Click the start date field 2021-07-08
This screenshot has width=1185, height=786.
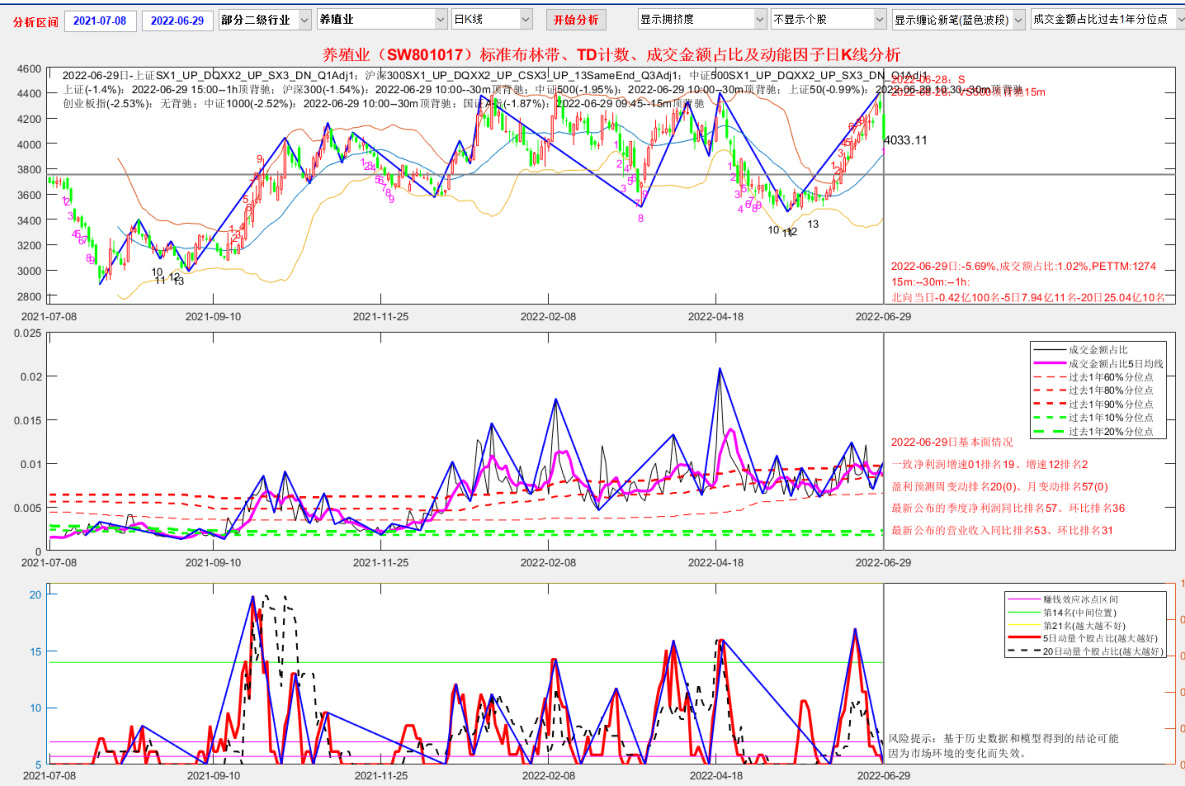point(100,20)
